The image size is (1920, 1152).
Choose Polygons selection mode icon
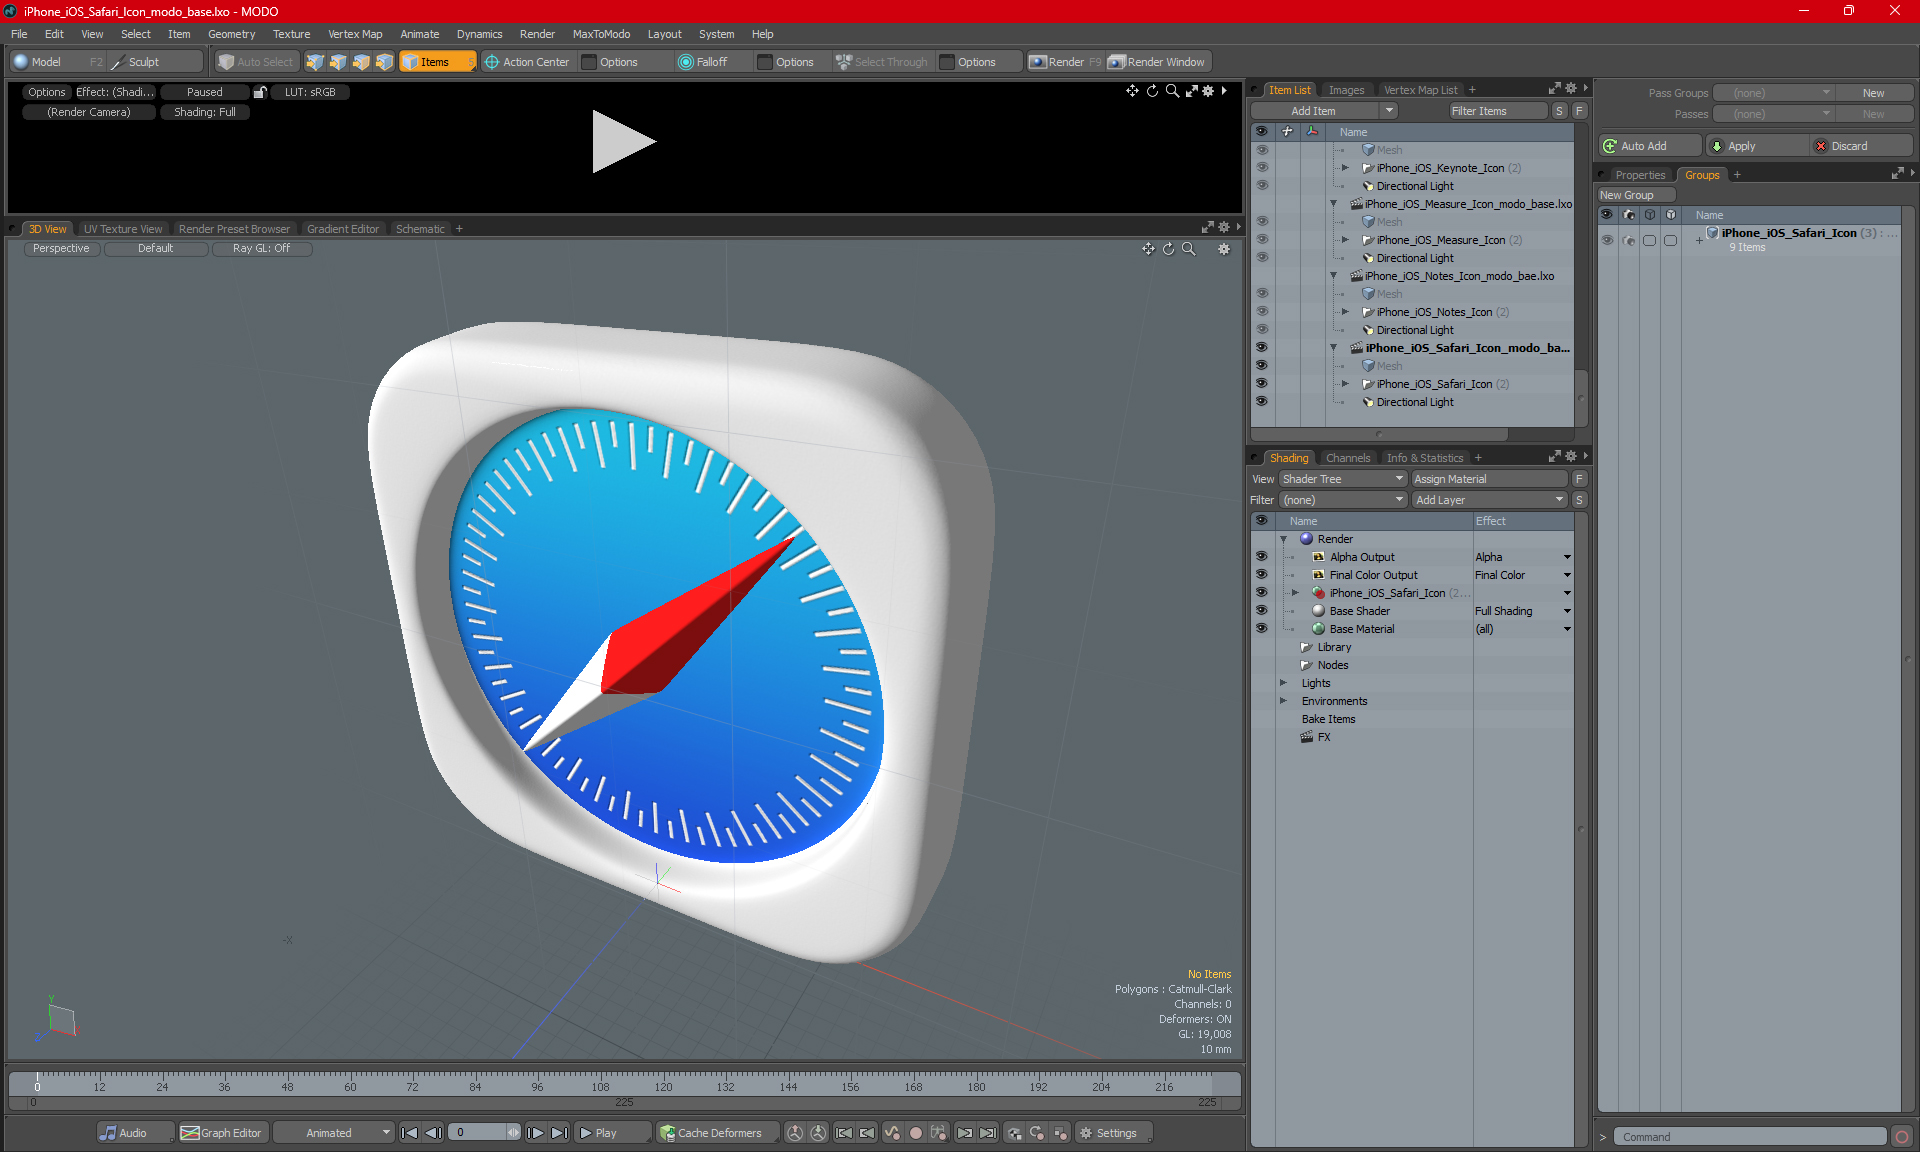tap(361, 62)
